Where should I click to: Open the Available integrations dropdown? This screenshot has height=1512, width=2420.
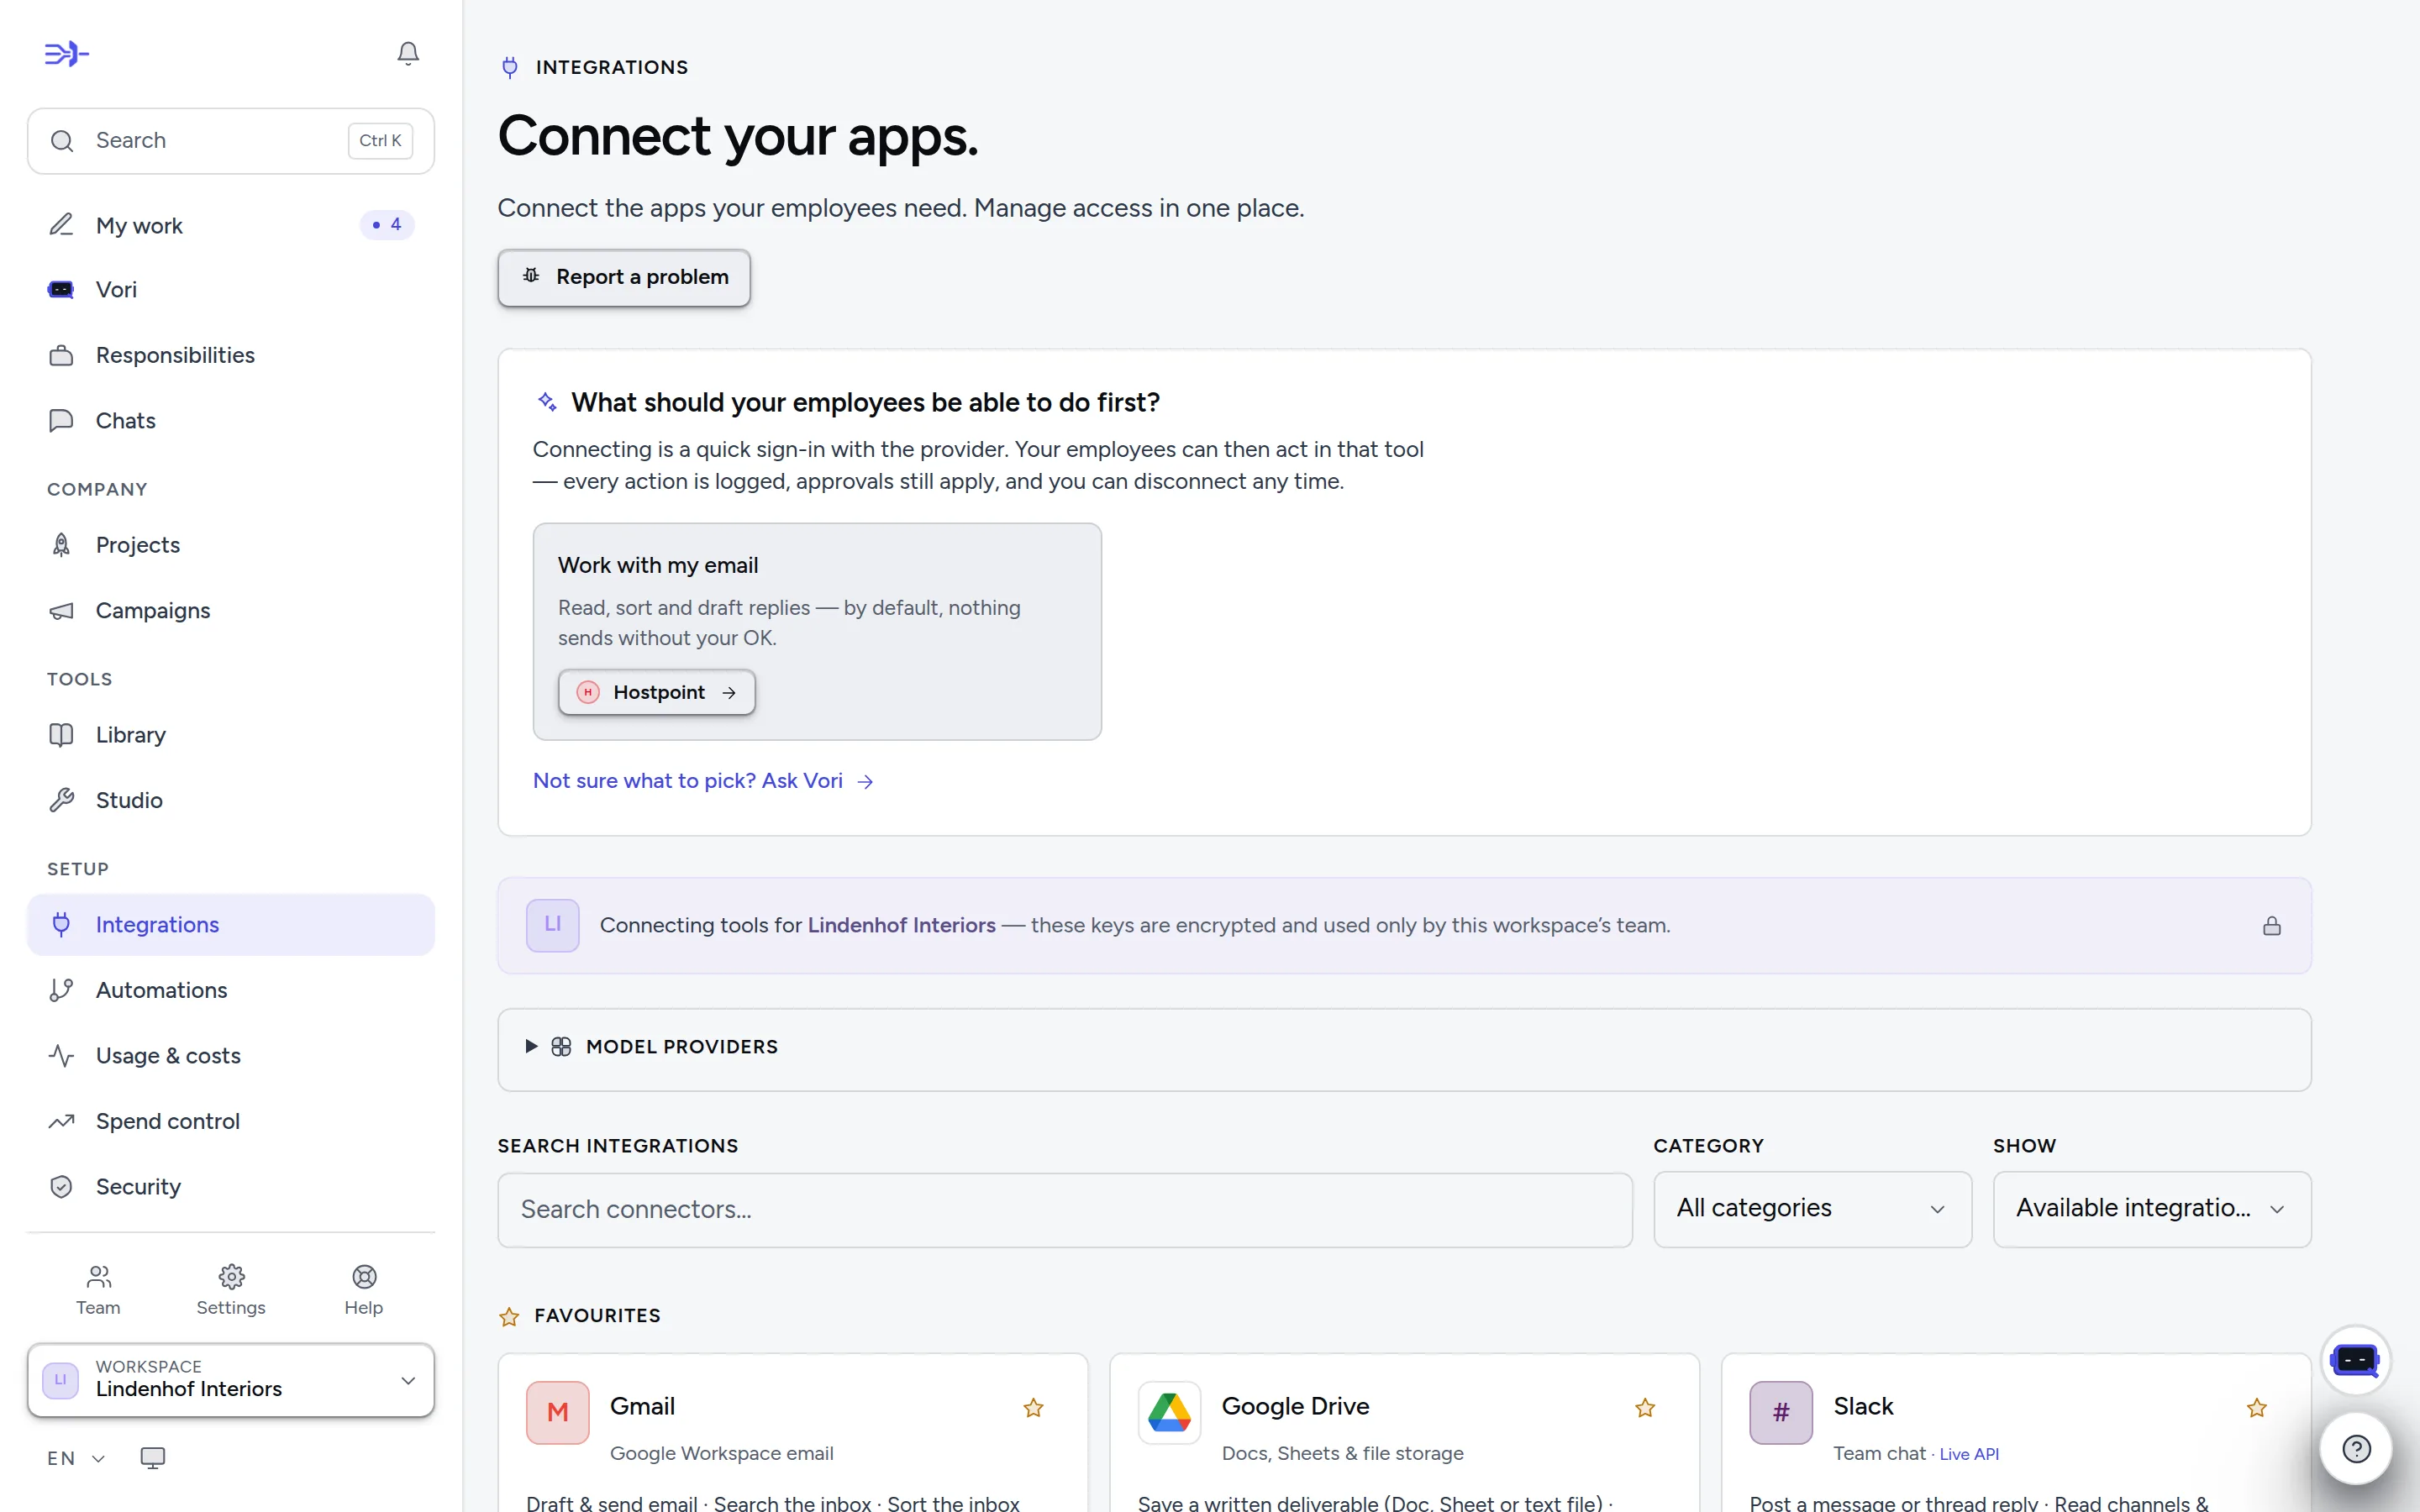[2152, 1209]
